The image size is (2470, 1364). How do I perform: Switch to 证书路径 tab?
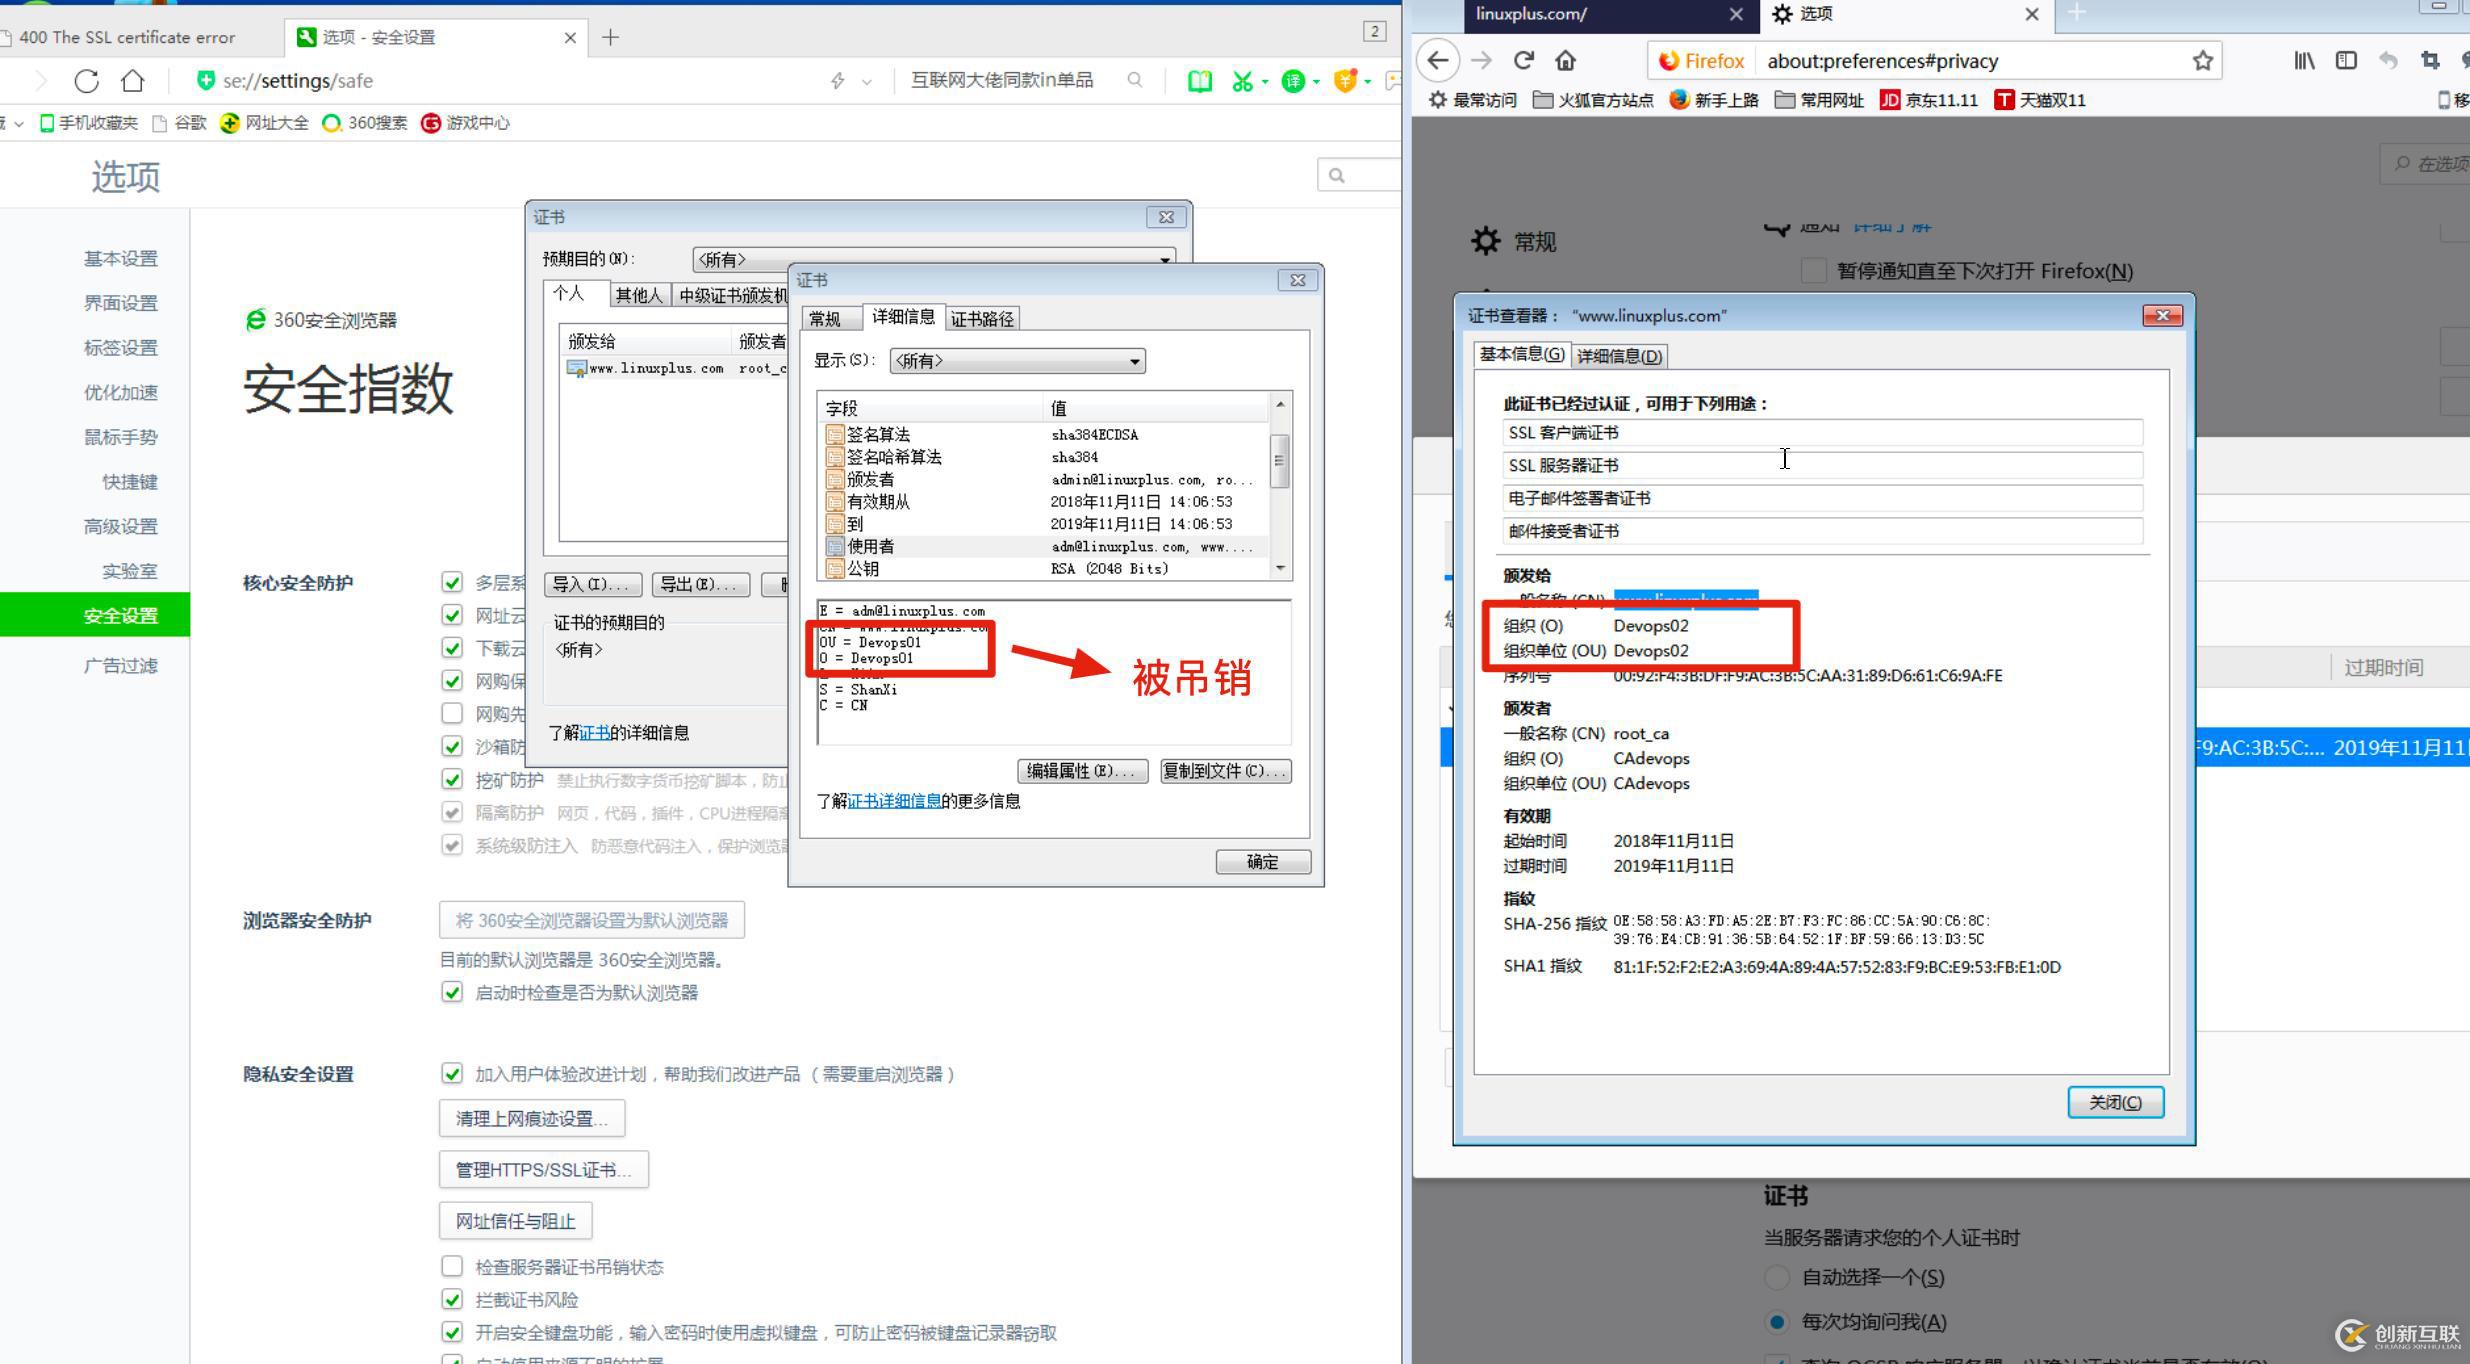(x=982, y=319)
